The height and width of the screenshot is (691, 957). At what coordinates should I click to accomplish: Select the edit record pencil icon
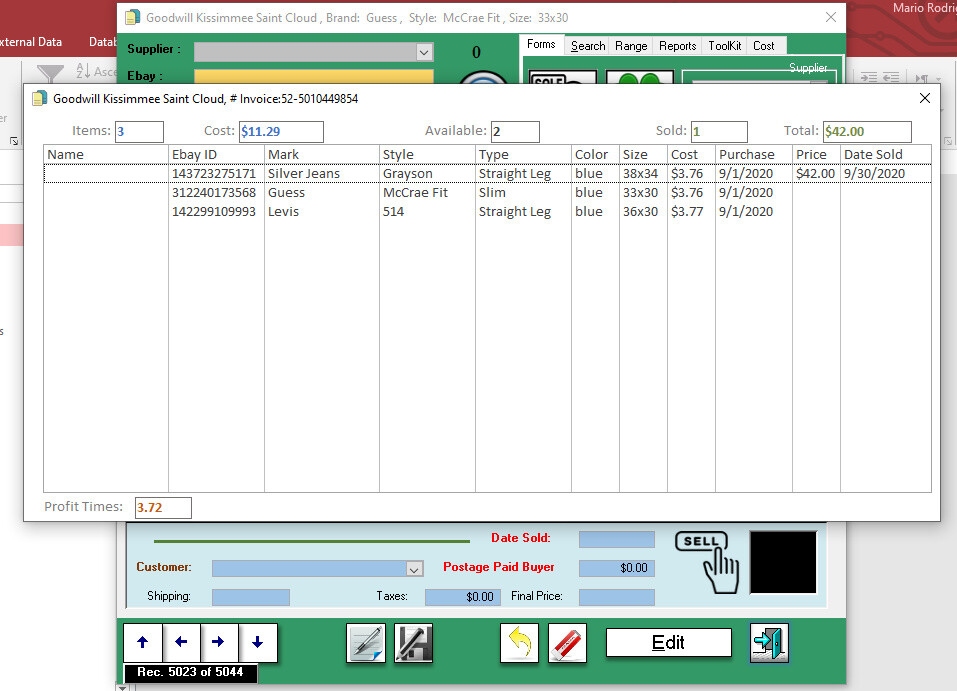[x=365, y=644]
